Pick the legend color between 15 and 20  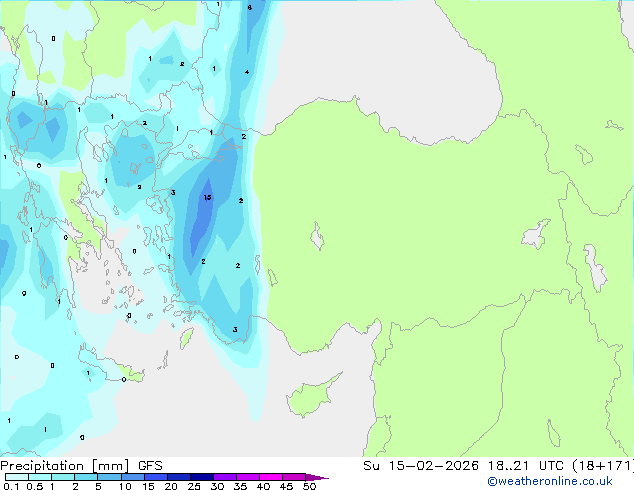pyautogui.click(x=155, y=477)
